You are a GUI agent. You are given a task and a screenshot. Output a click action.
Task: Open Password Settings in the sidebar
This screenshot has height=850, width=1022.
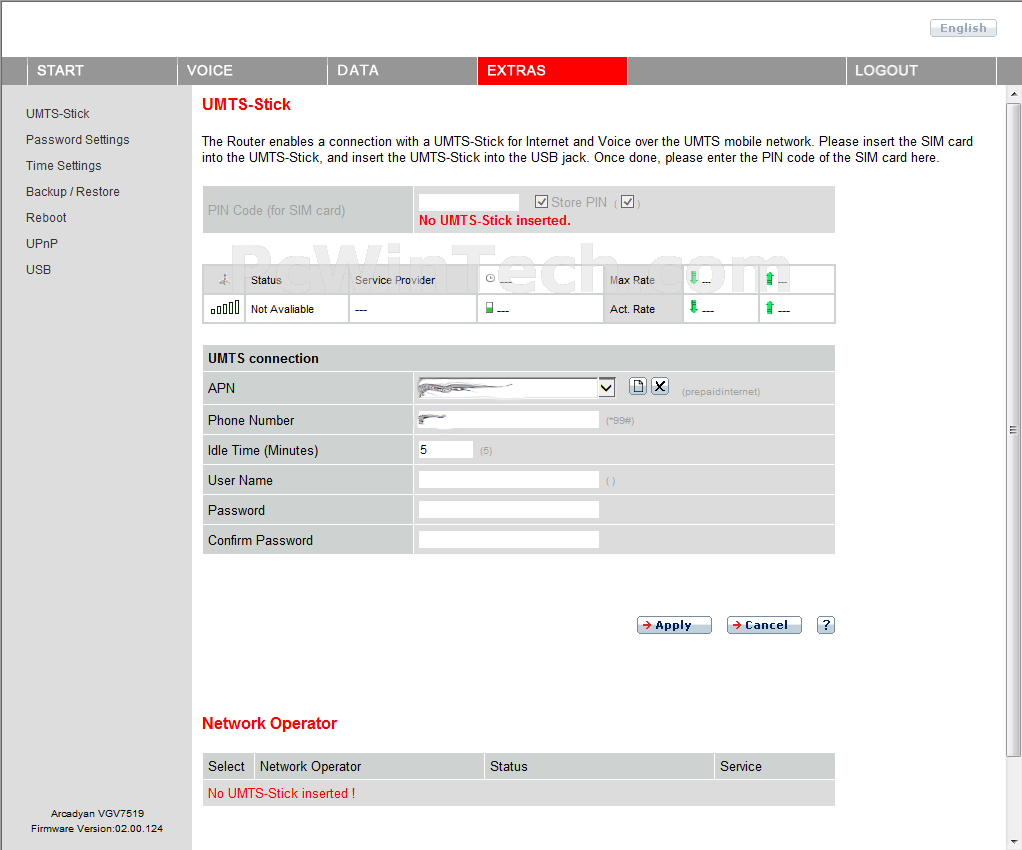click(x=78, y=139)
